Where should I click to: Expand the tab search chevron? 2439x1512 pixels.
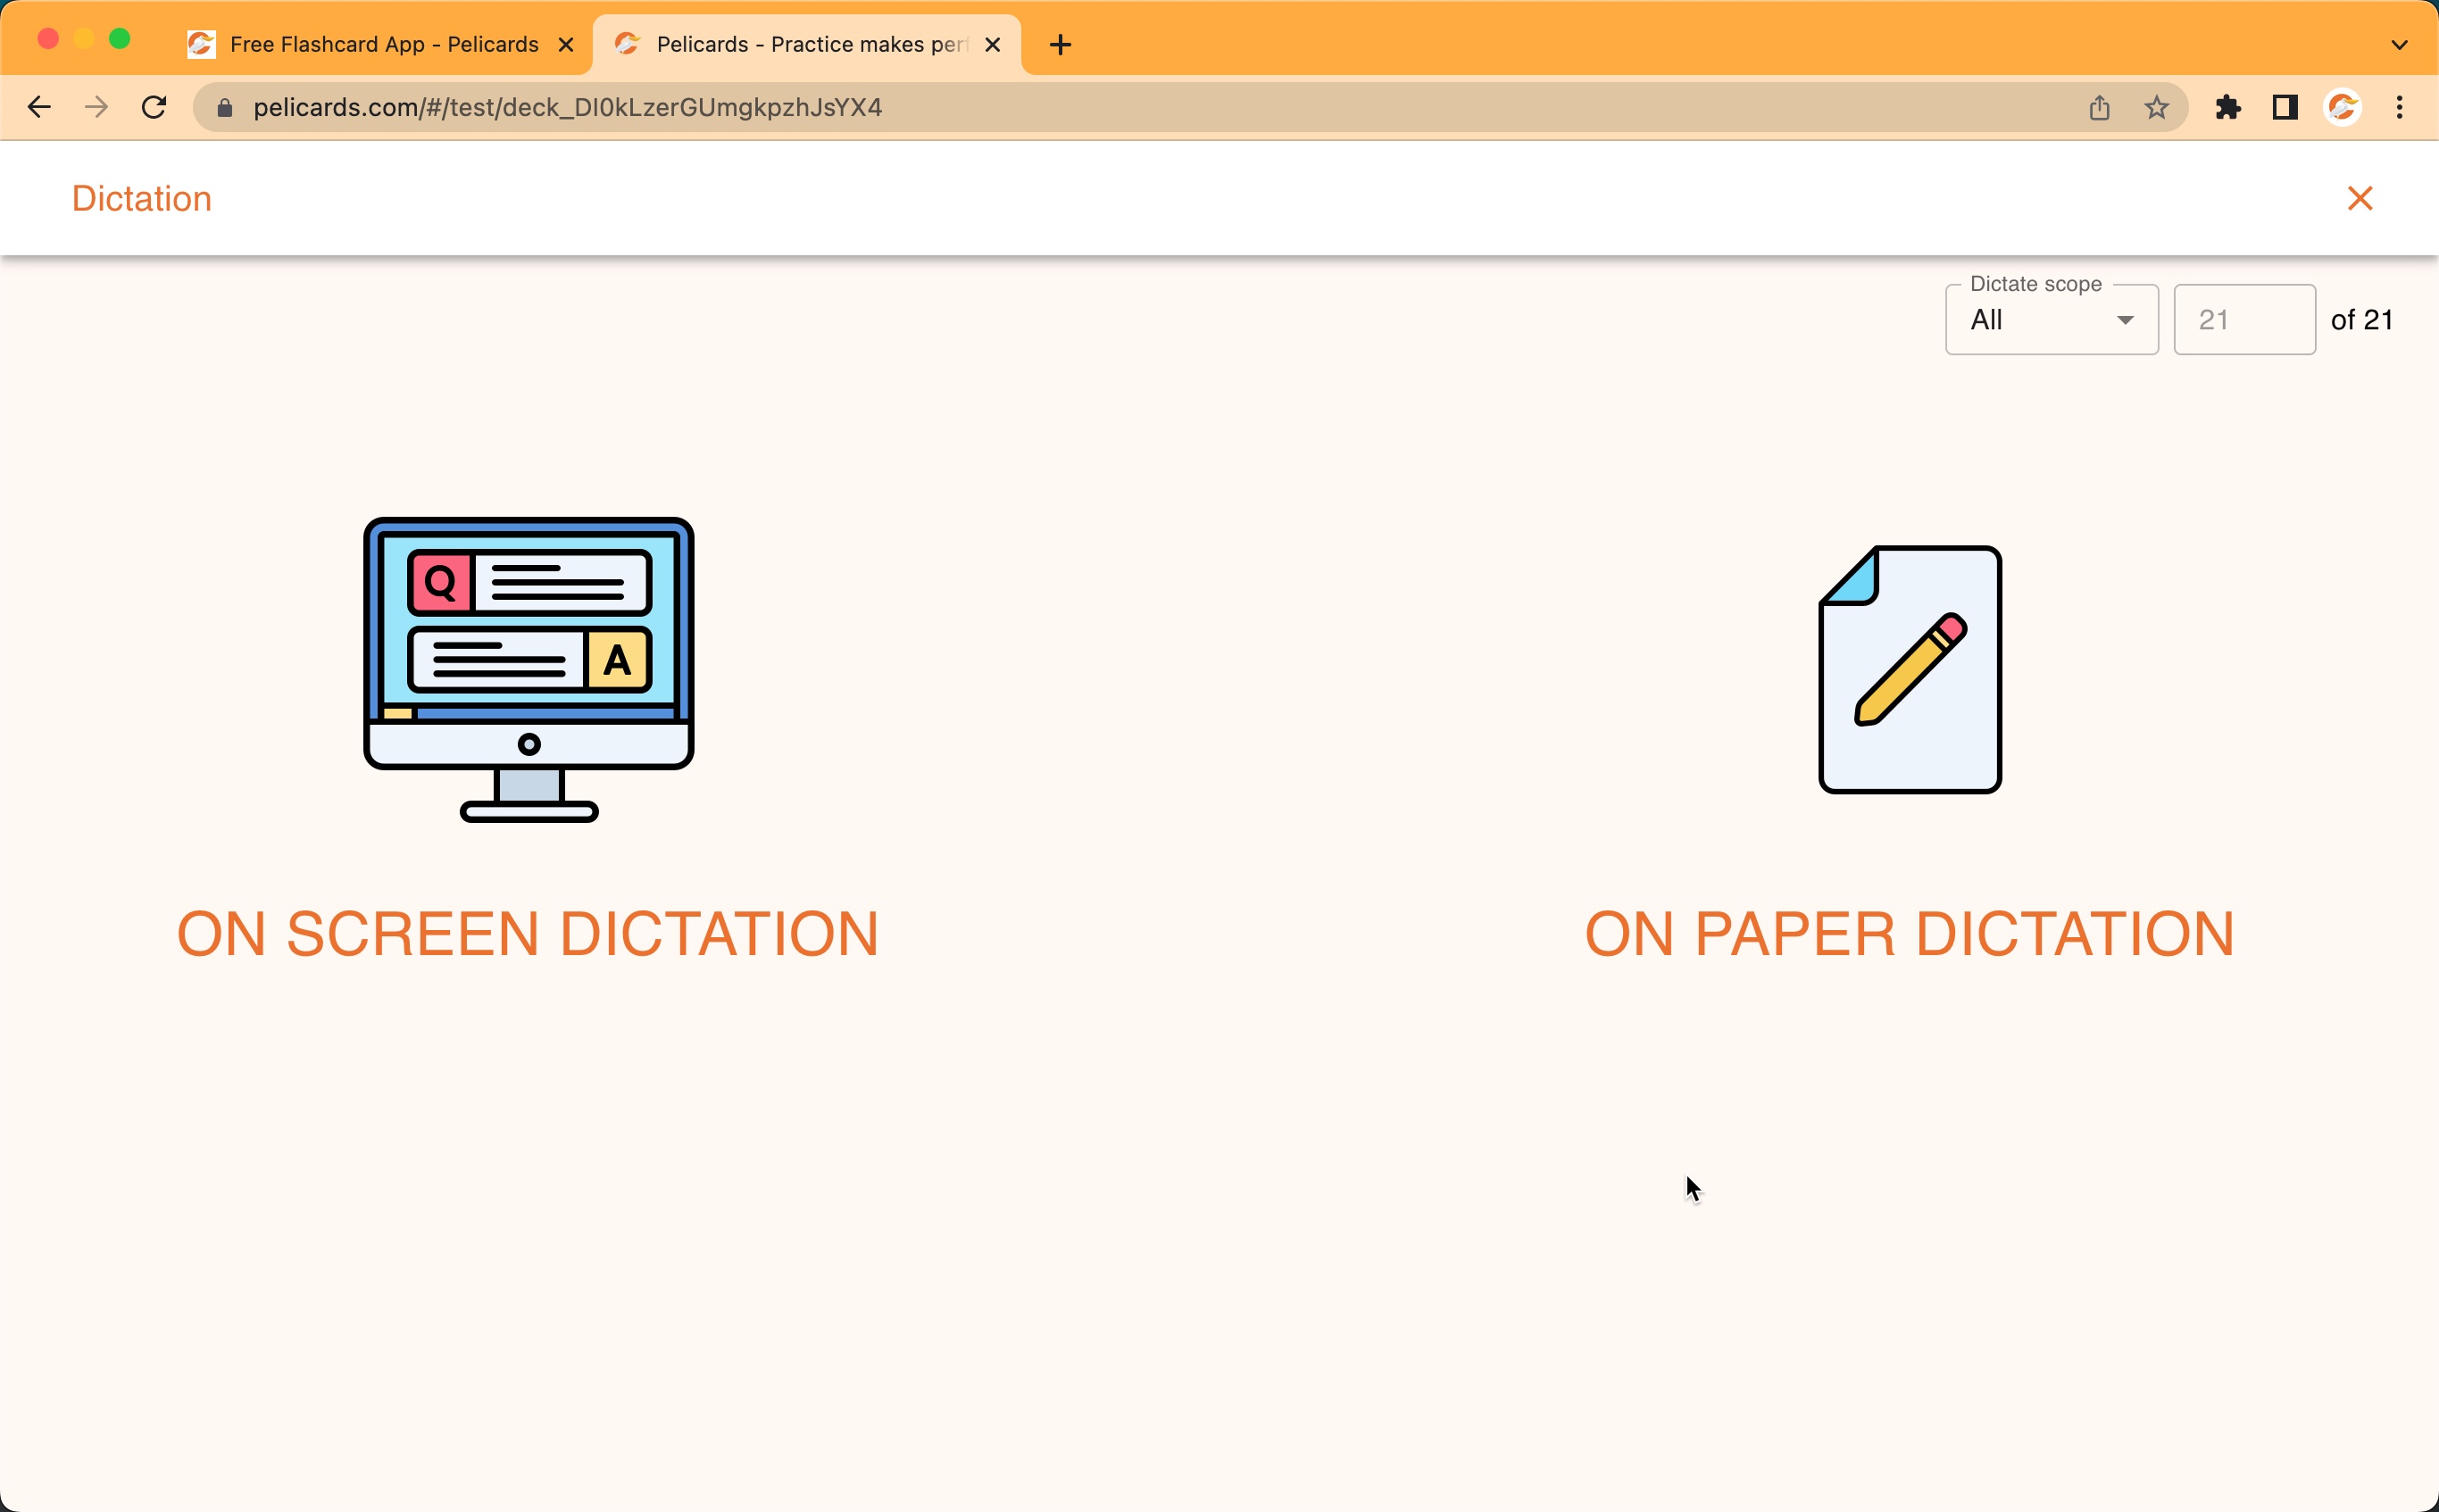pos(2399,44)
